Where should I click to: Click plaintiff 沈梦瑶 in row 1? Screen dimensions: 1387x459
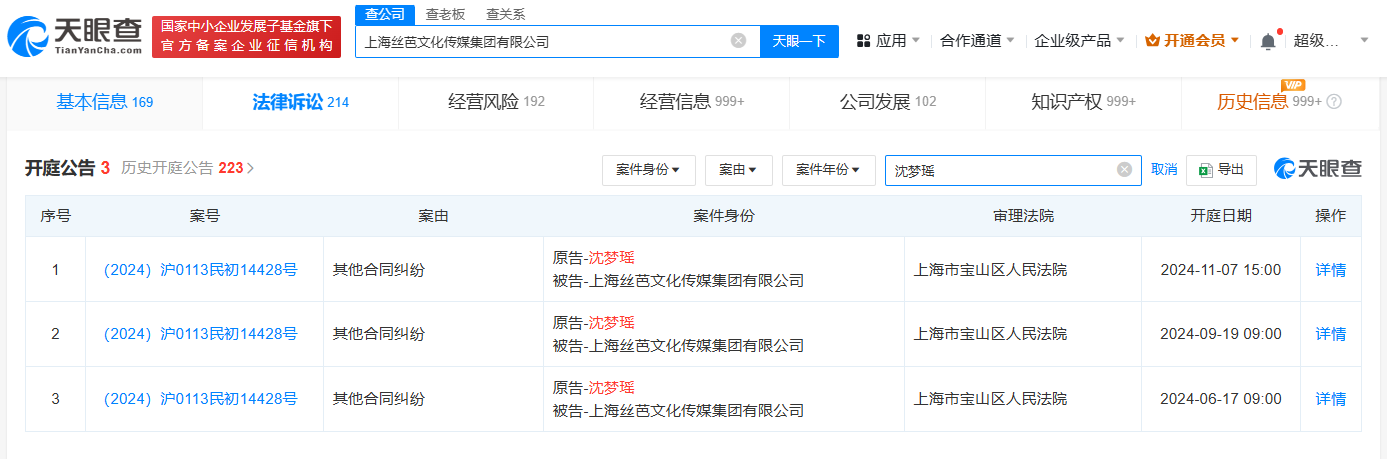coord(611,257)
